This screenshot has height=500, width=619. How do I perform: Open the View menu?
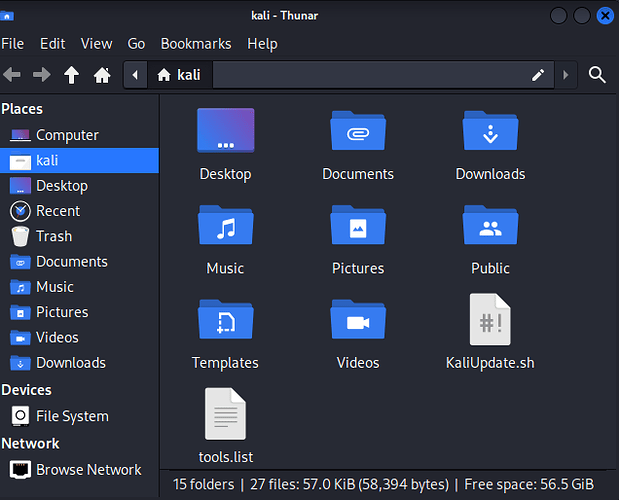96,44
